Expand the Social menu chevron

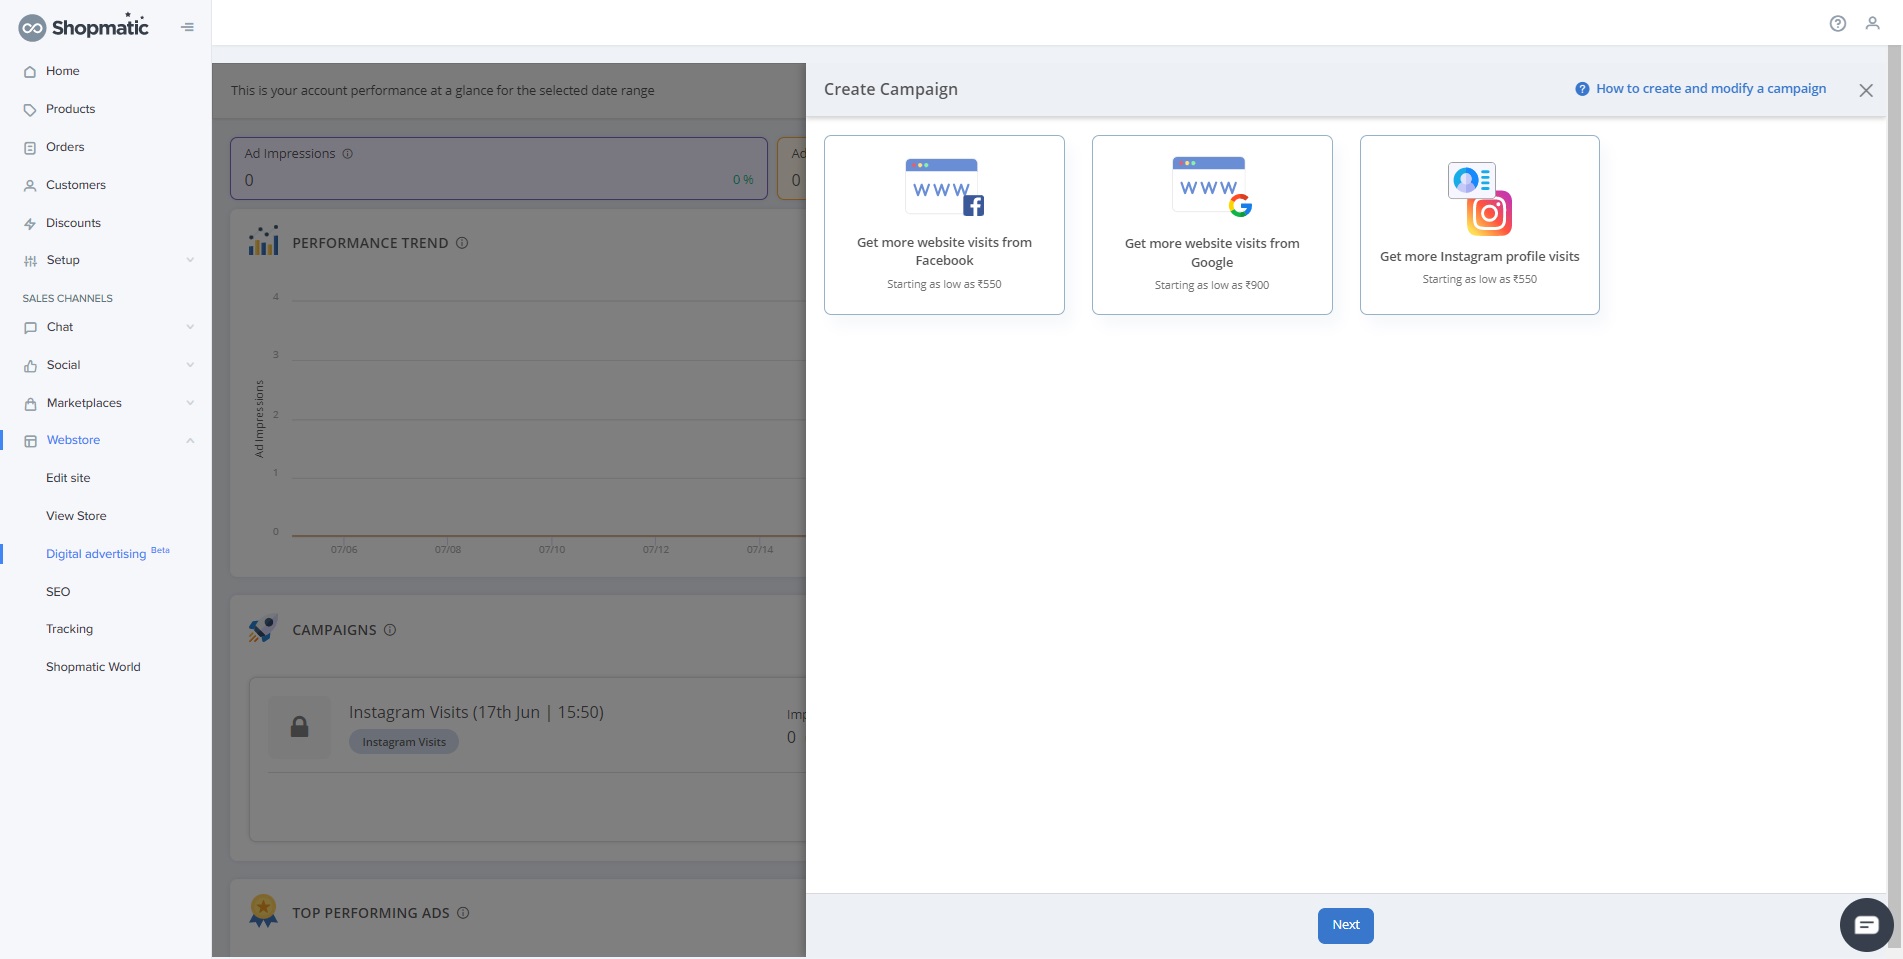pos(190,365)
